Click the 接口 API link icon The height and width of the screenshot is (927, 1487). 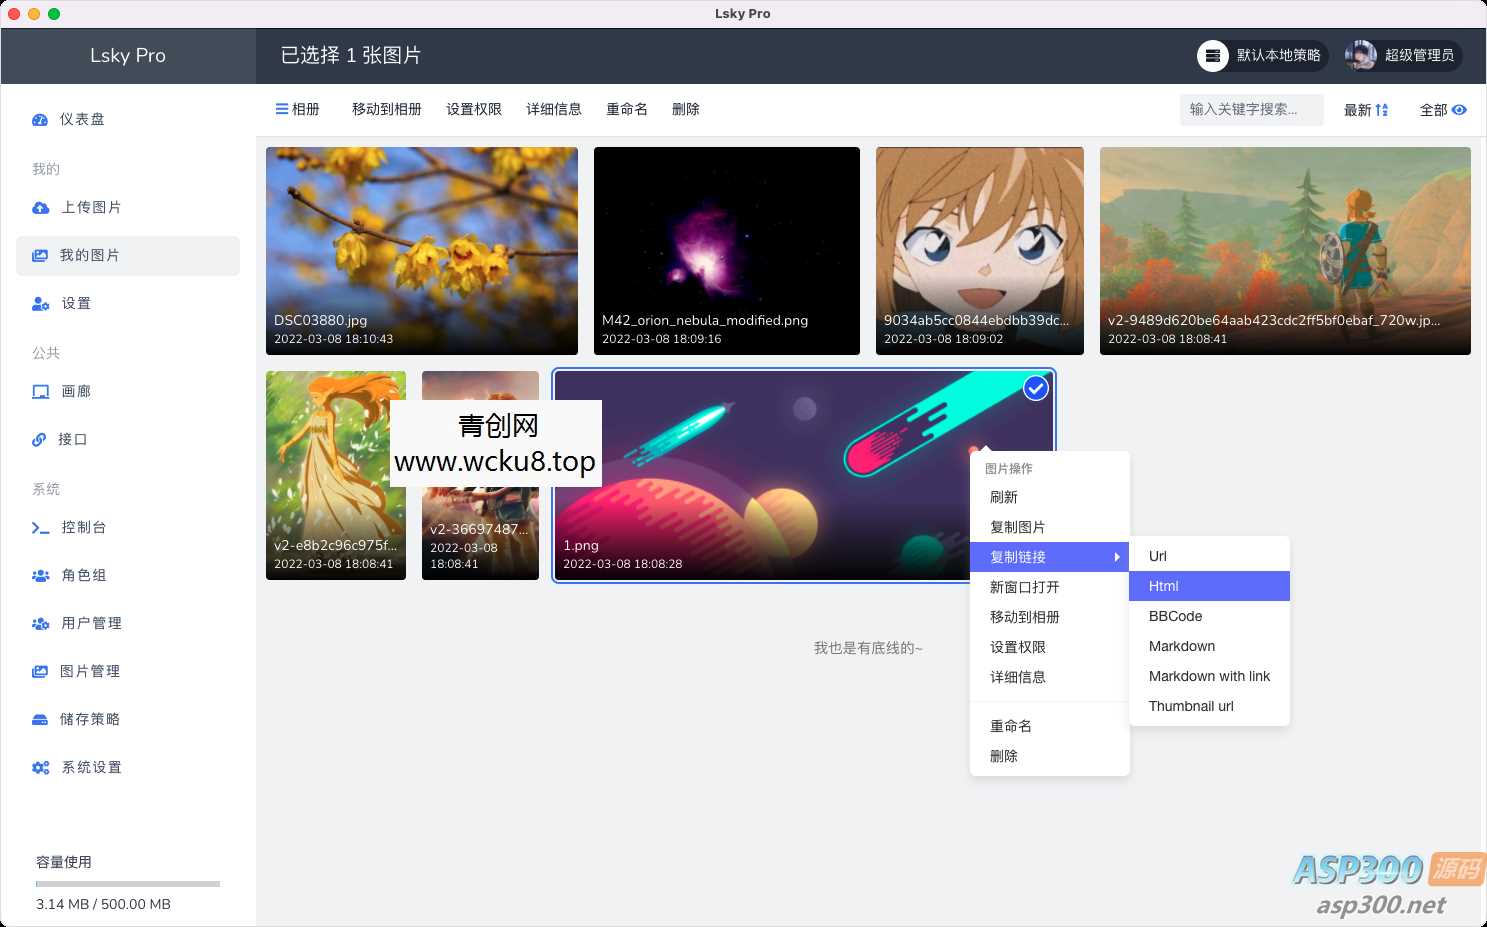point(40,439)
